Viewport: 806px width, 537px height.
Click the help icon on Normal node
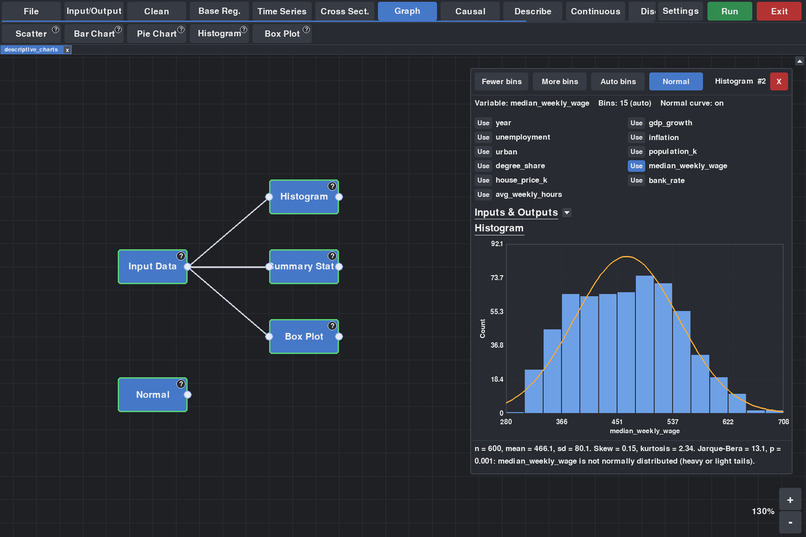point(181,384)
